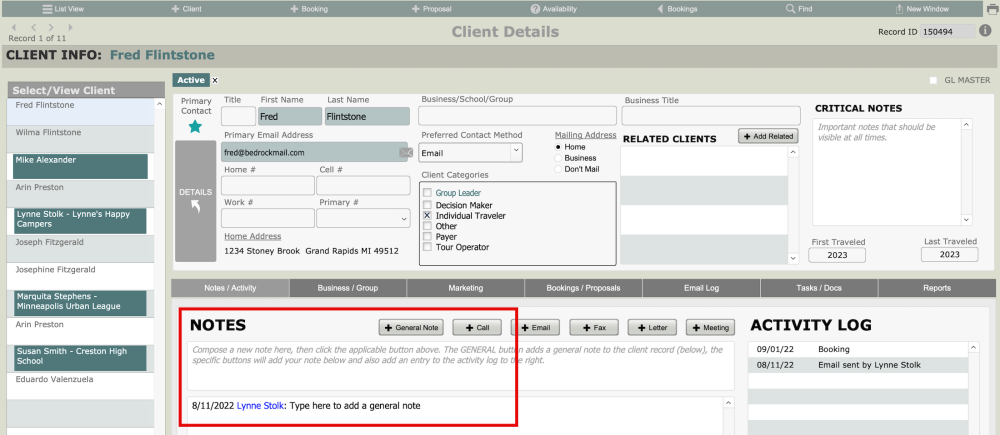This screenshot has width=1000, height=435.
Task: Log a Meeting note
Action: pos(710,327)
